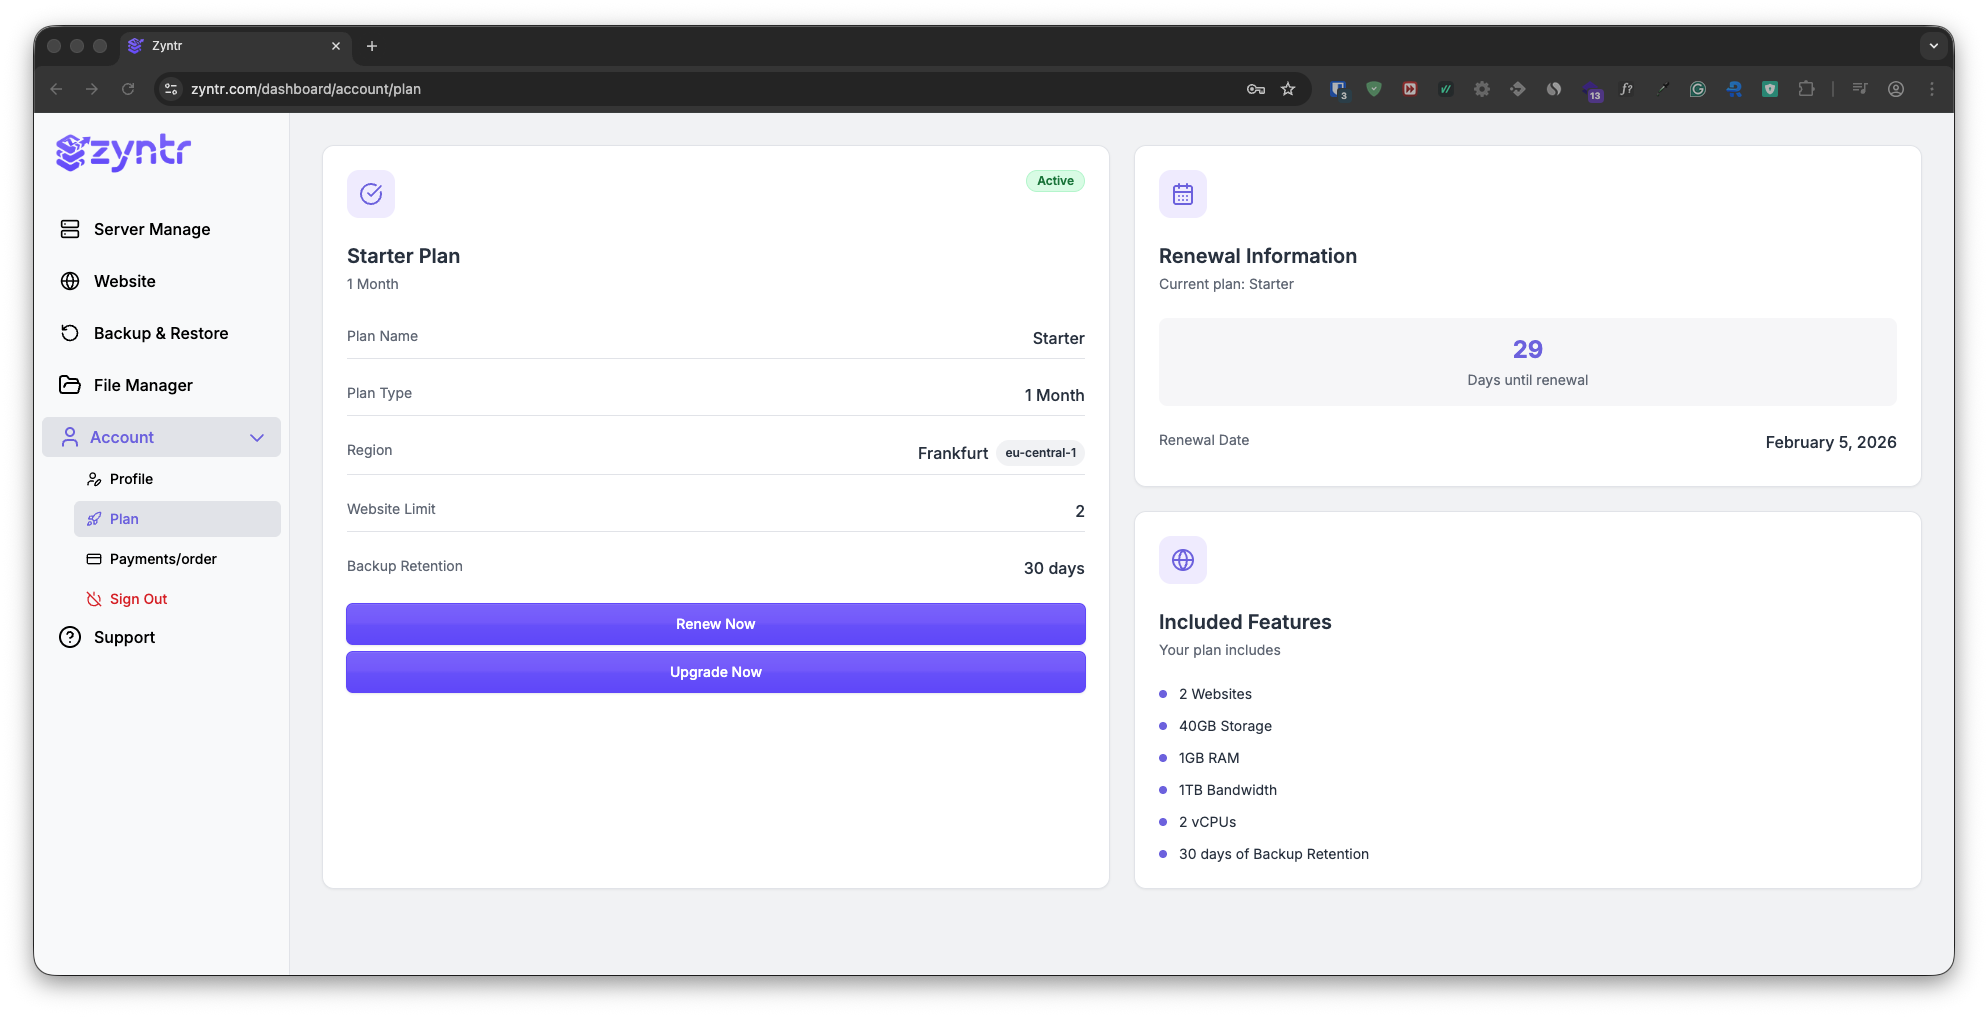The width and height of the screenshot is (1988, 1017).
Task: Click the green AdGuard shield extension icon
Action: point(1374,89)
